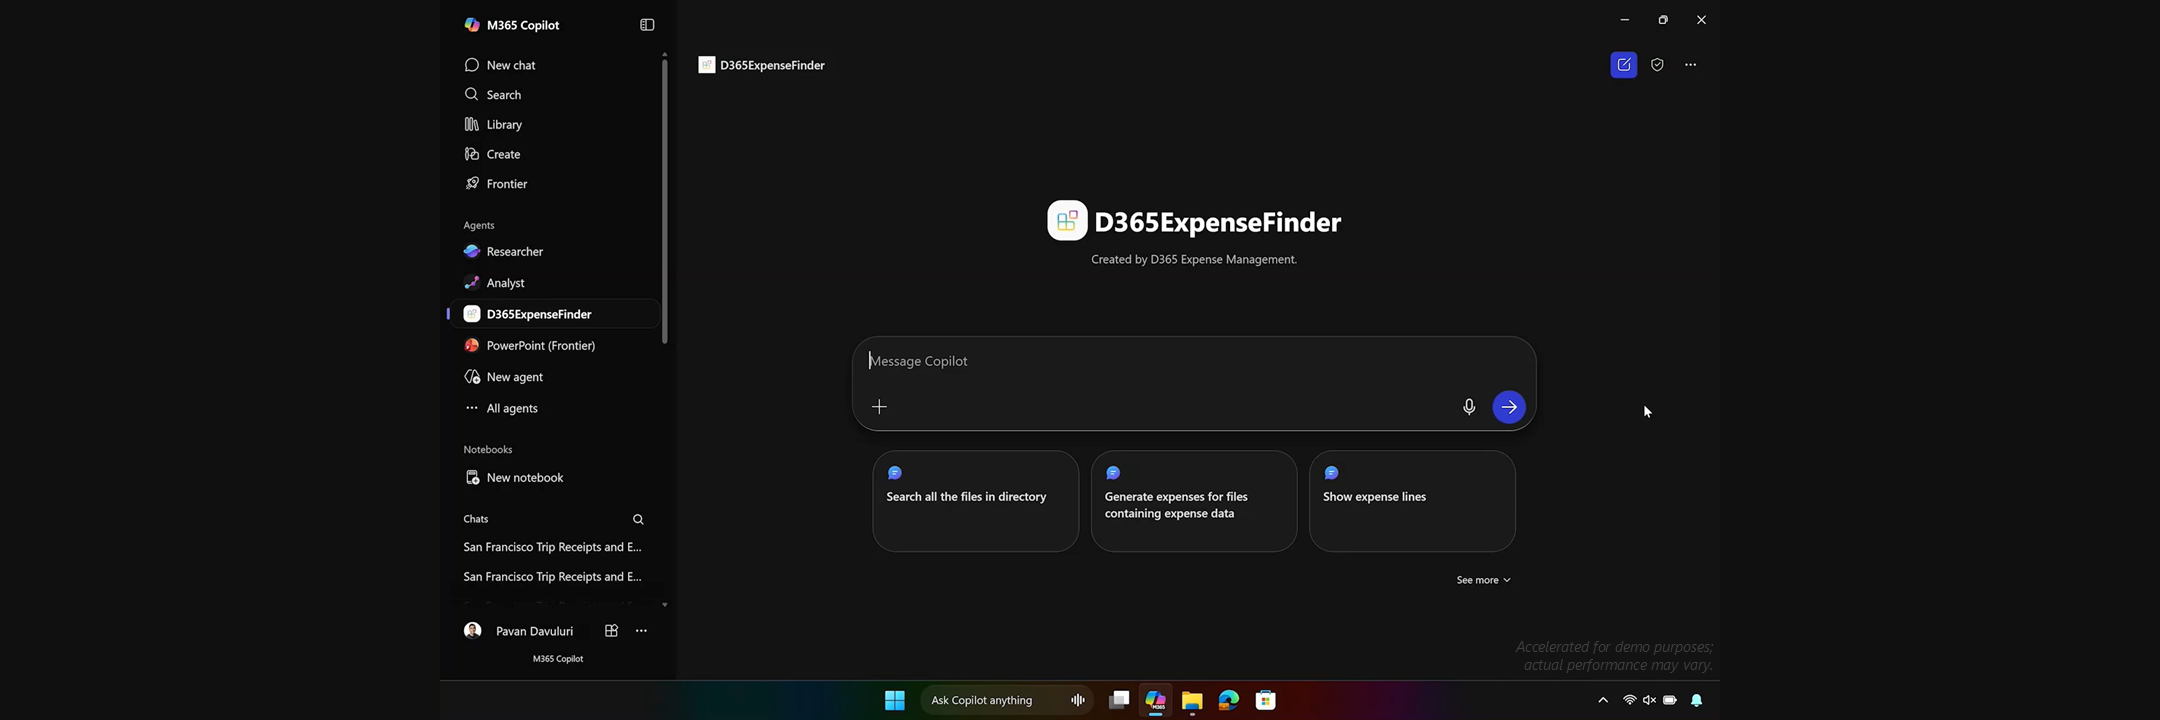
Task: Click the sidebar vertical scrollbar
Action: (x=664, y=200)
